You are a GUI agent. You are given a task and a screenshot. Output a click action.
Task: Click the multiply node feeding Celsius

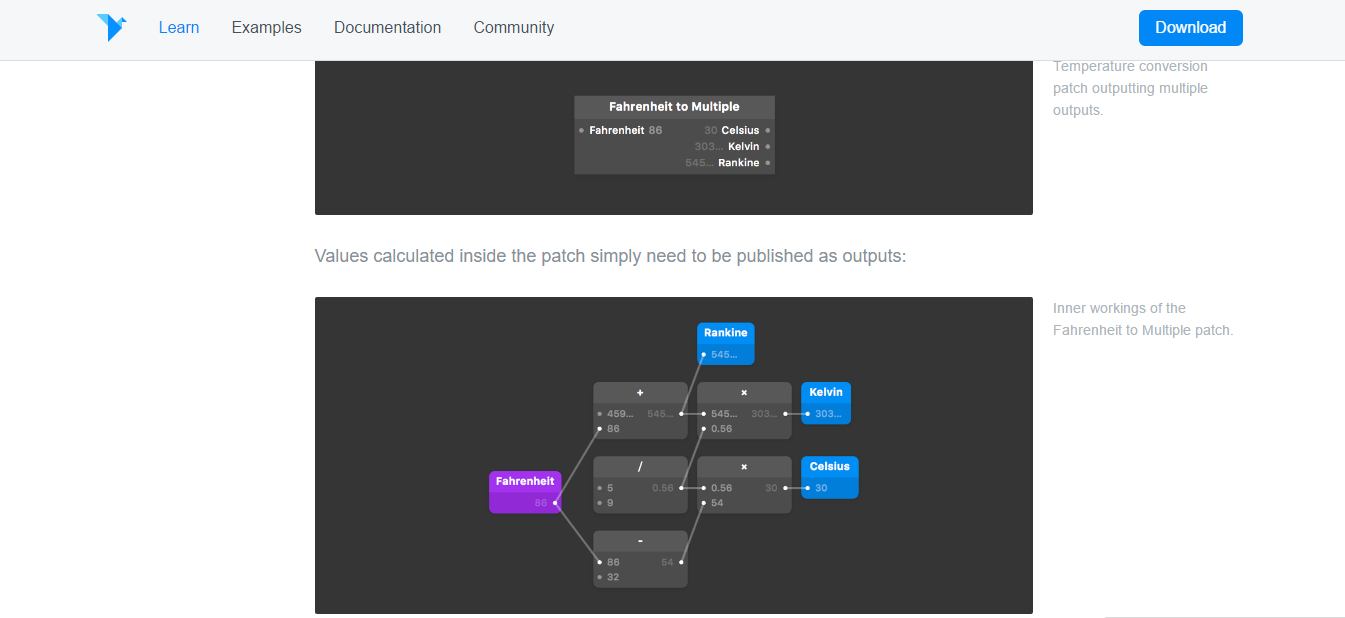(x=744, y=467)
